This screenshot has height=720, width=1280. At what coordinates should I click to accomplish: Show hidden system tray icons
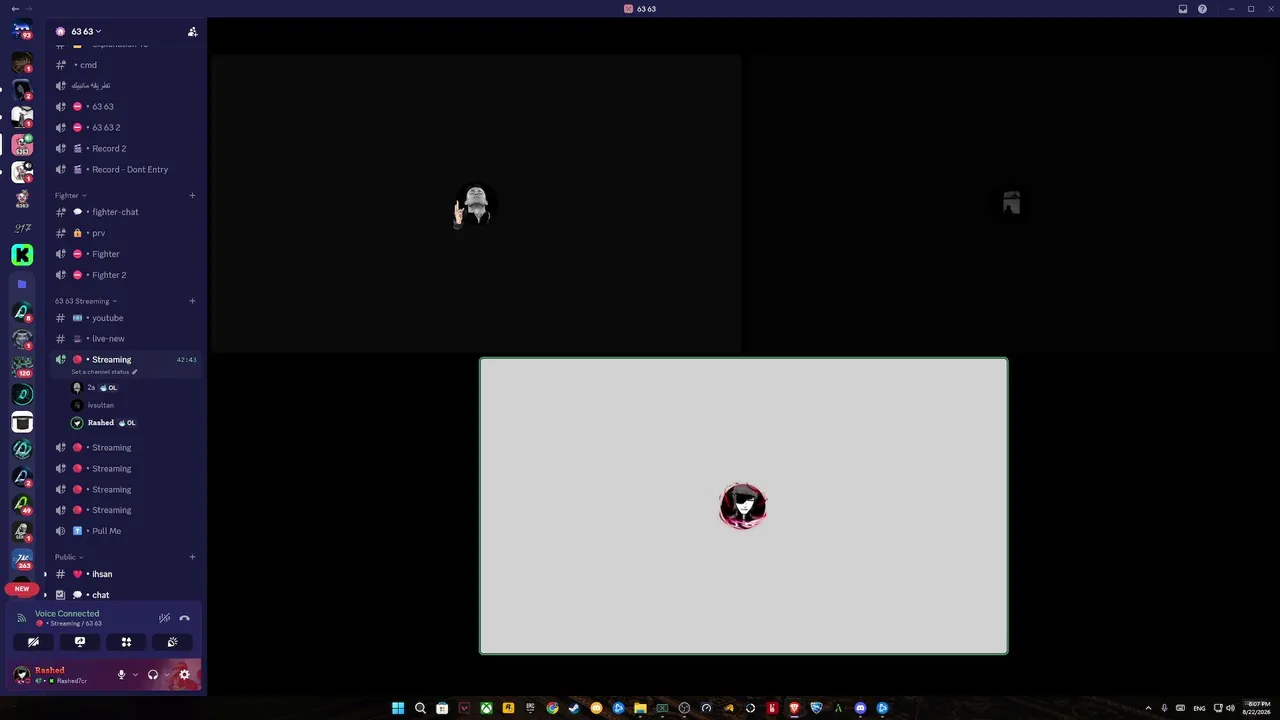pyautogui.click(x=1148, y=708)
